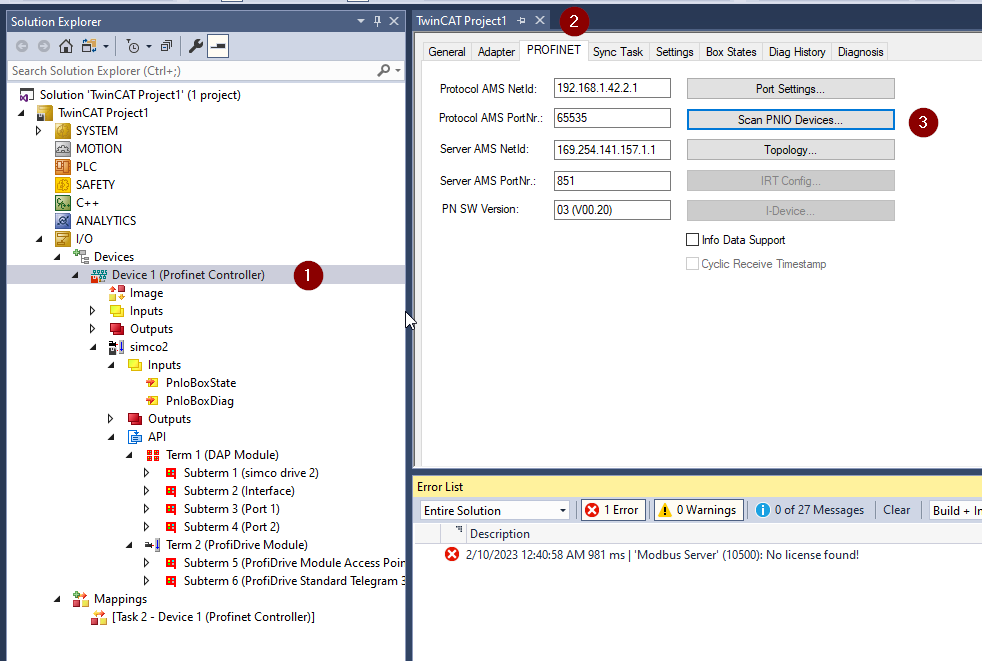Click the Profinet Controller device icon

coord(99,275)
